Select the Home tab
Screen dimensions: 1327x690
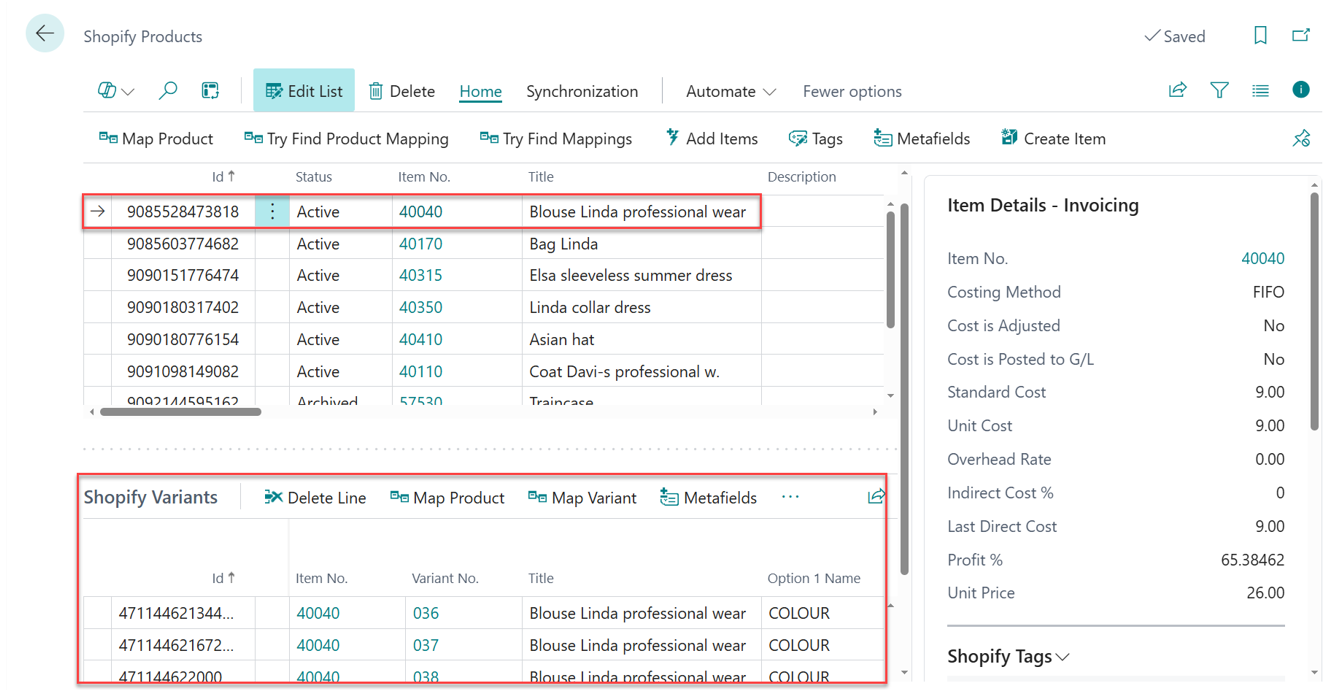pos(480,91)
